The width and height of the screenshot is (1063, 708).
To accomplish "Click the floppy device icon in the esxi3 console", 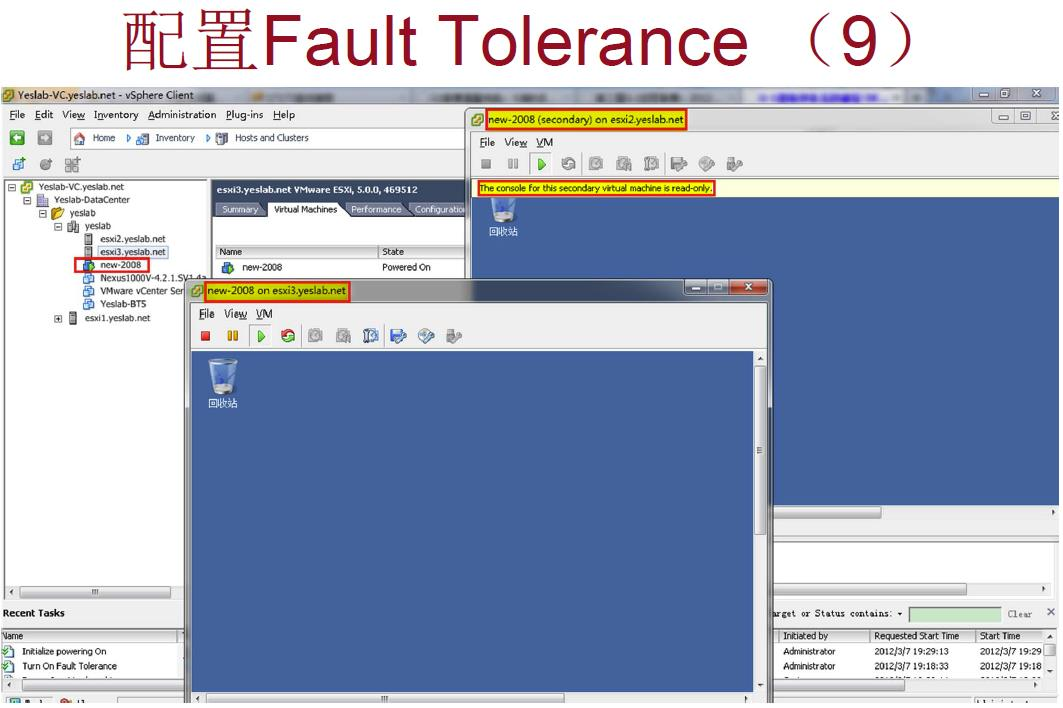I will (x=398, y=336).
